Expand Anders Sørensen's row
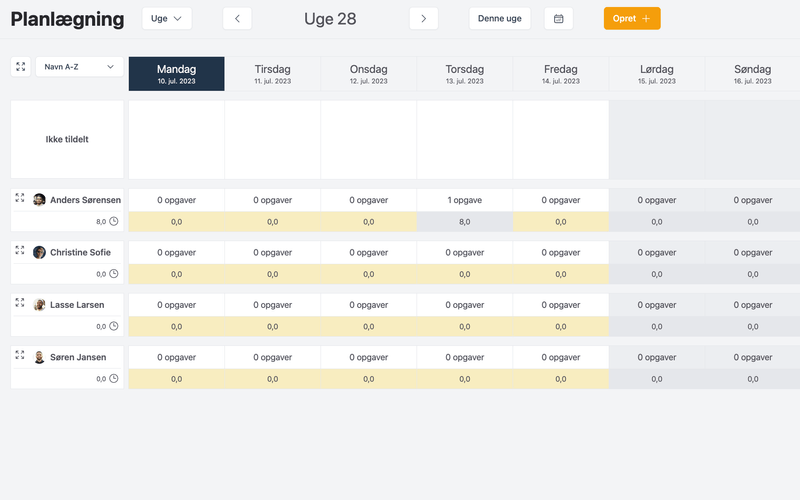 (x=20, y=198)
